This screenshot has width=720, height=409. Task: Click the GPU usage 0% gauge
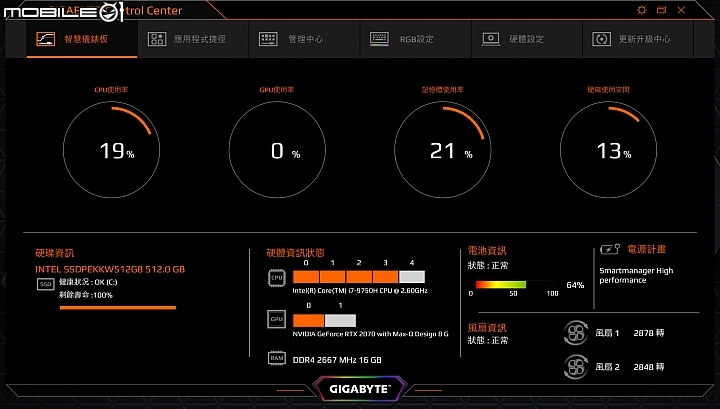[x=277, y=150]
